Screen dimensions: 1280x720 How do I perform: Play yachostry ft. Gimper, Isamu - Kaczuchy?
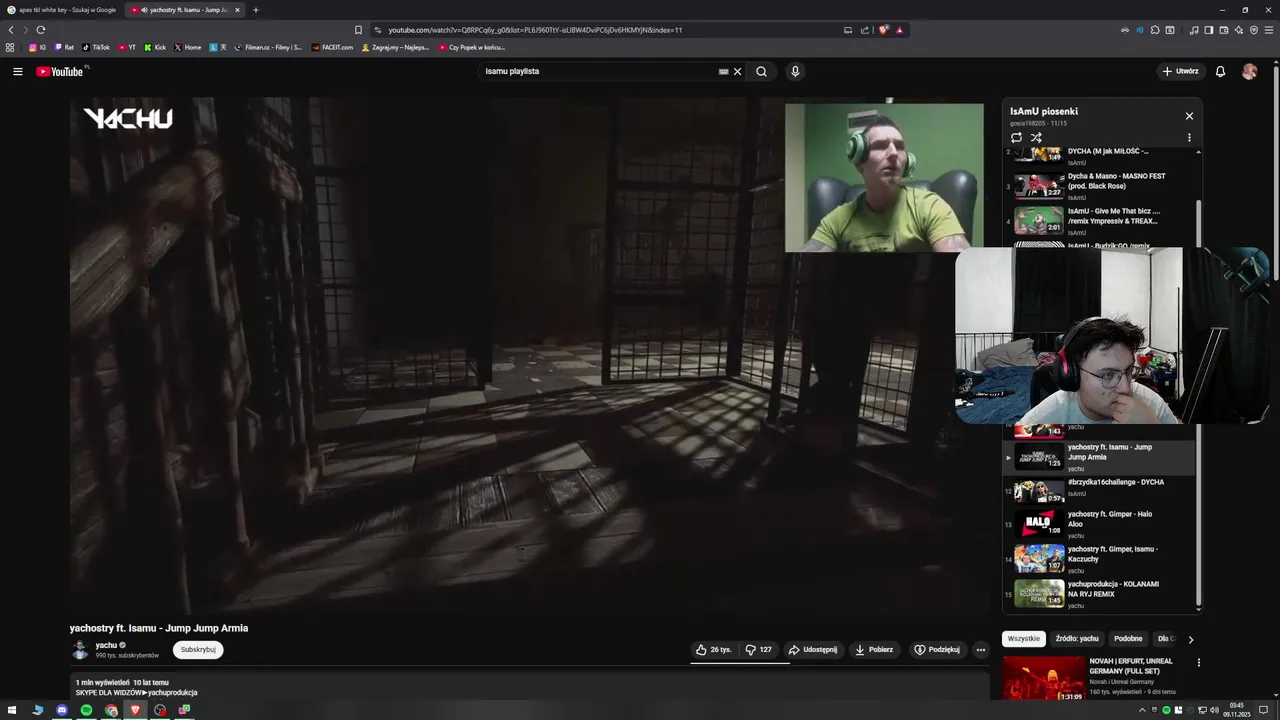click(1100, 559)
